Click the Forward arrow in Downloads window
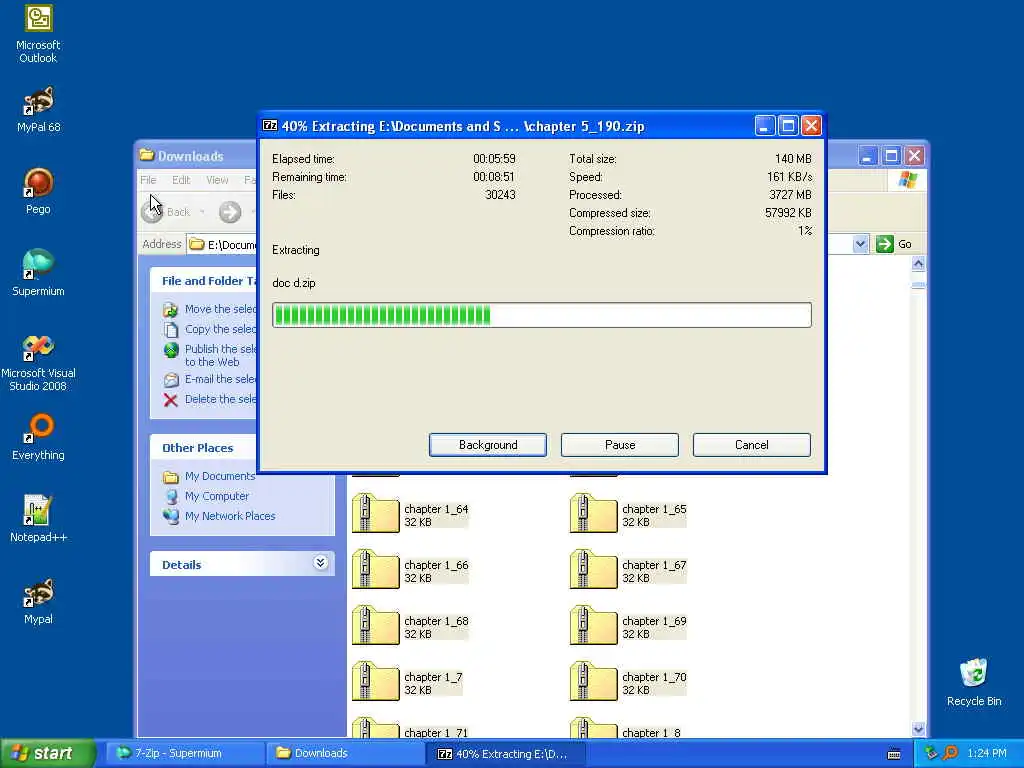Viewport: 1024px width, 768px height. 230,212
